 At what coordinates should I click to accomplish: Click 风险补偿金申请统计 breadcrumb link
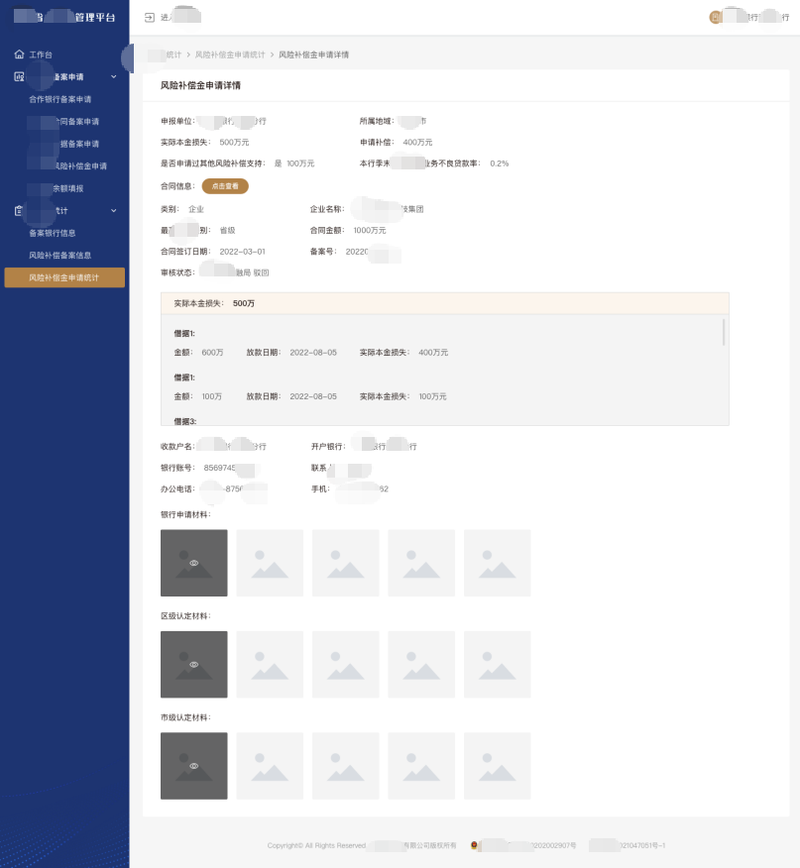230,54
